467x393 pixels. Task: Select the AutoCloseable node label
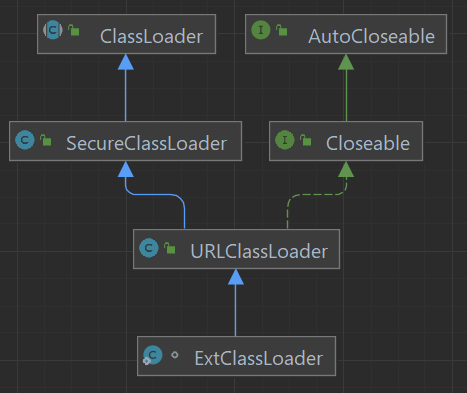(371, 36)
